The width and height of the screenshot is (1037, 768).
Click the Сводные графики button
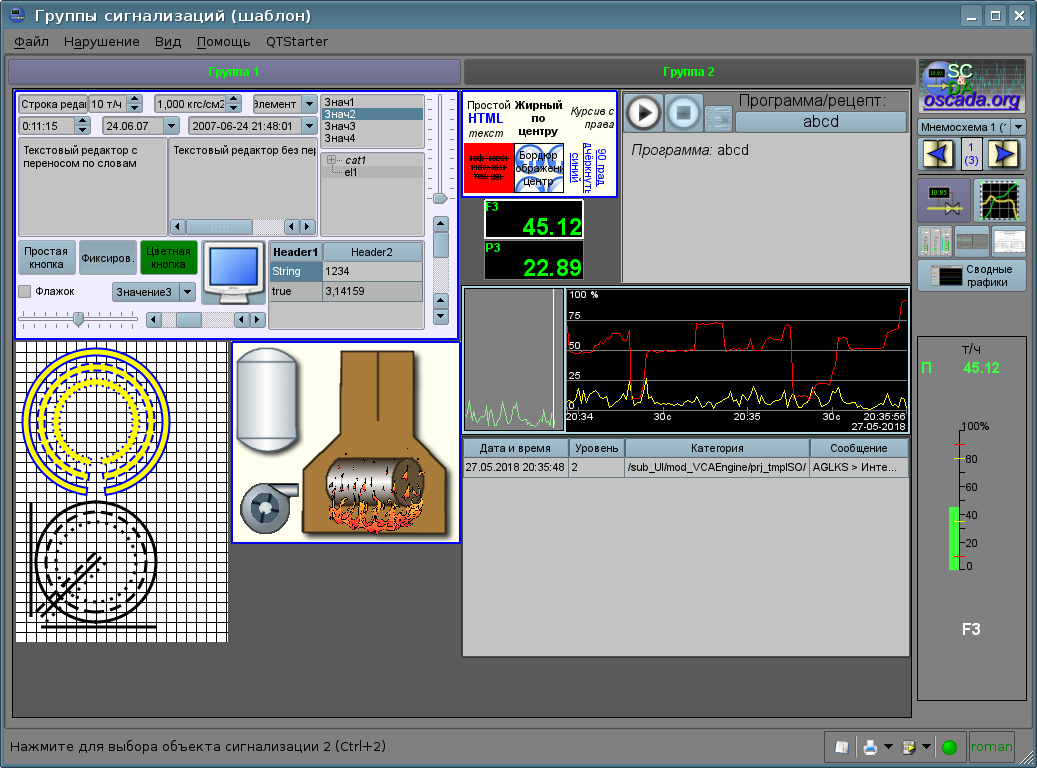pyautogui.click(x=972, y=276)
